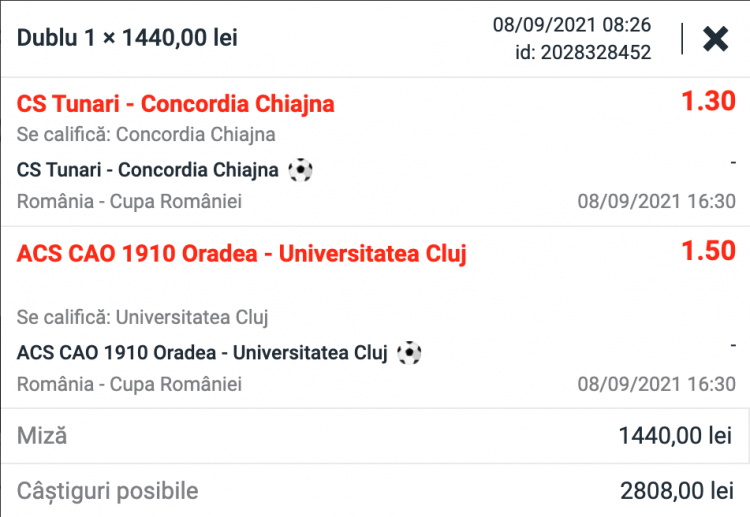750x517 pixels.
Task: Click the Dublu 1 × 1440,00 lei header
Action: [128, 39]
